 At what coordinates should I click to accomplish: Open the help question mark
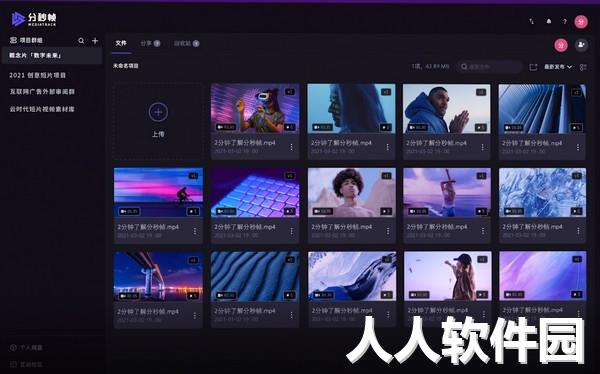point(564,21)
